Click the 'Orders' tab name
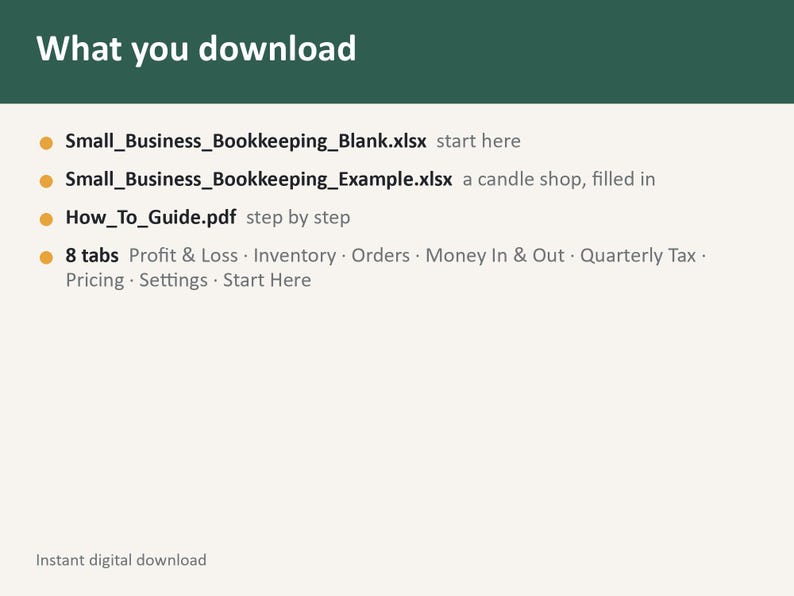The image size is (794, 596). [x=381, y=256]
